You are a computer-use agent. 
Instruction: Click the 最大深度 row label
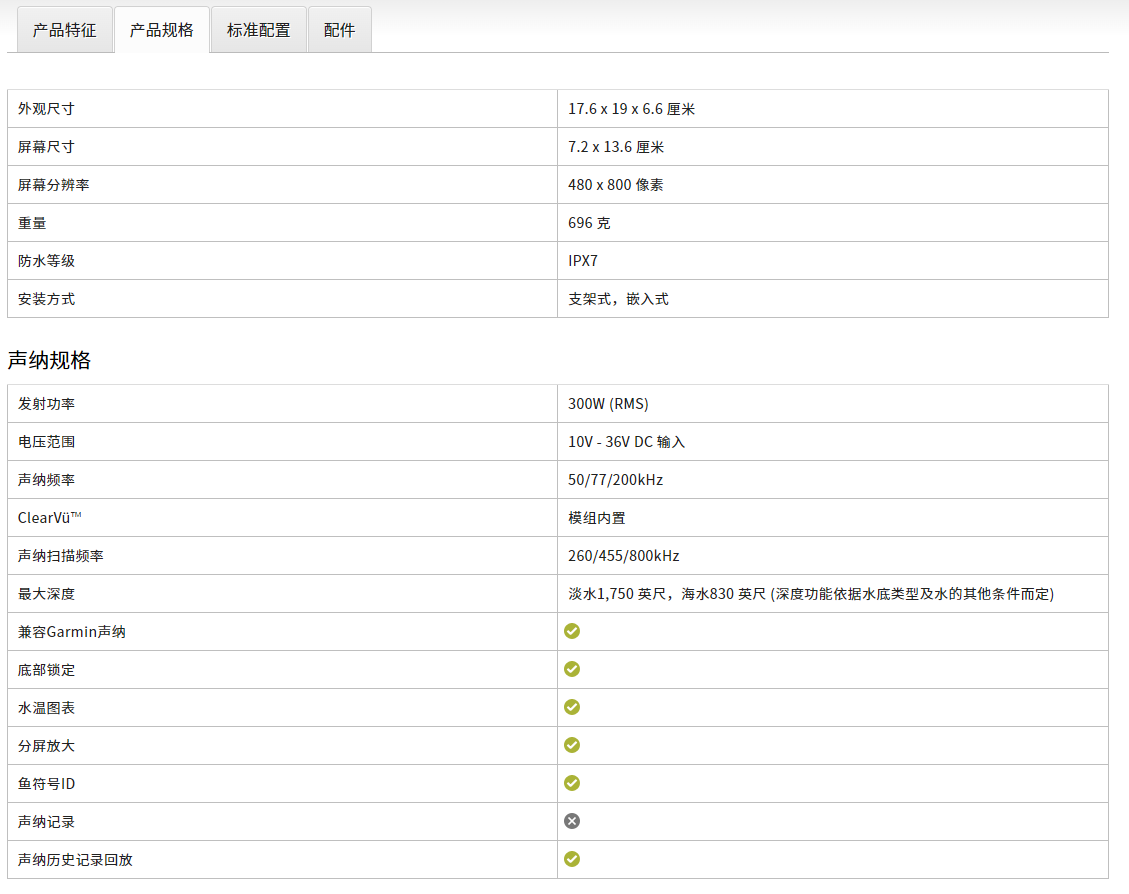(46, 594)
